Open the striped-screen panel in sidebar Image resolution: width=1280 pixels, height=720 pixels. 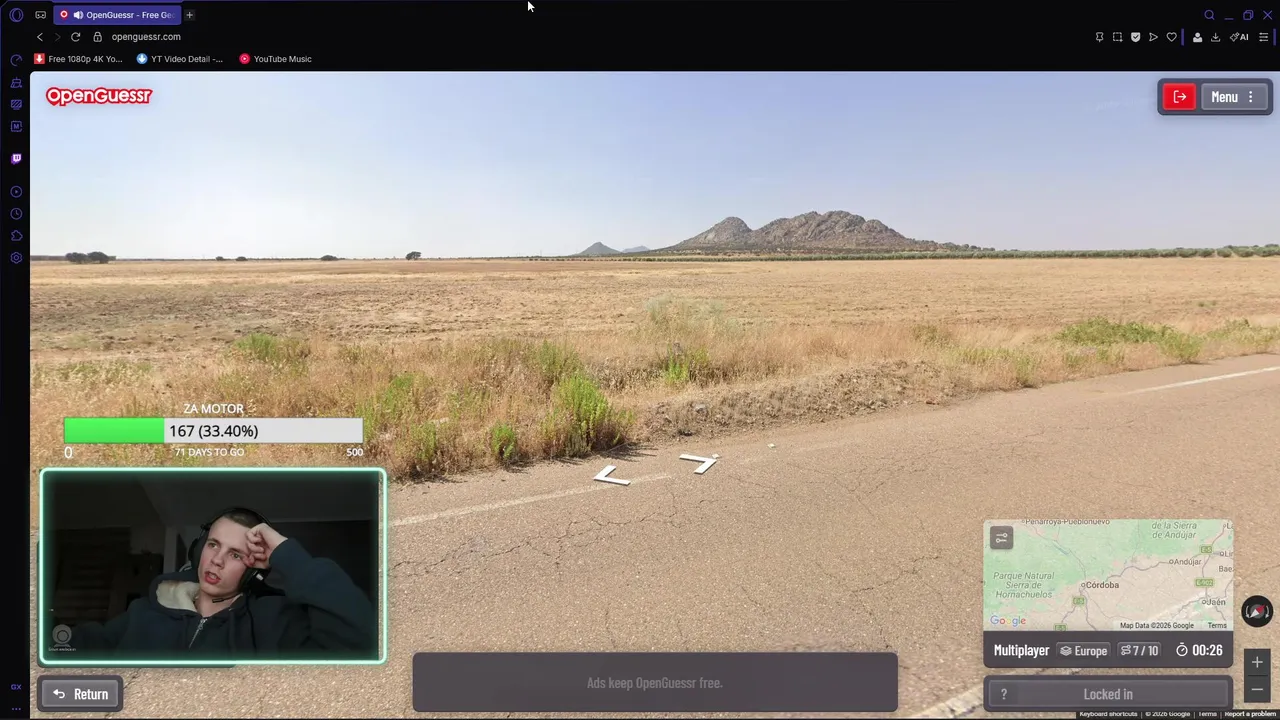click(x=16, y=104)
